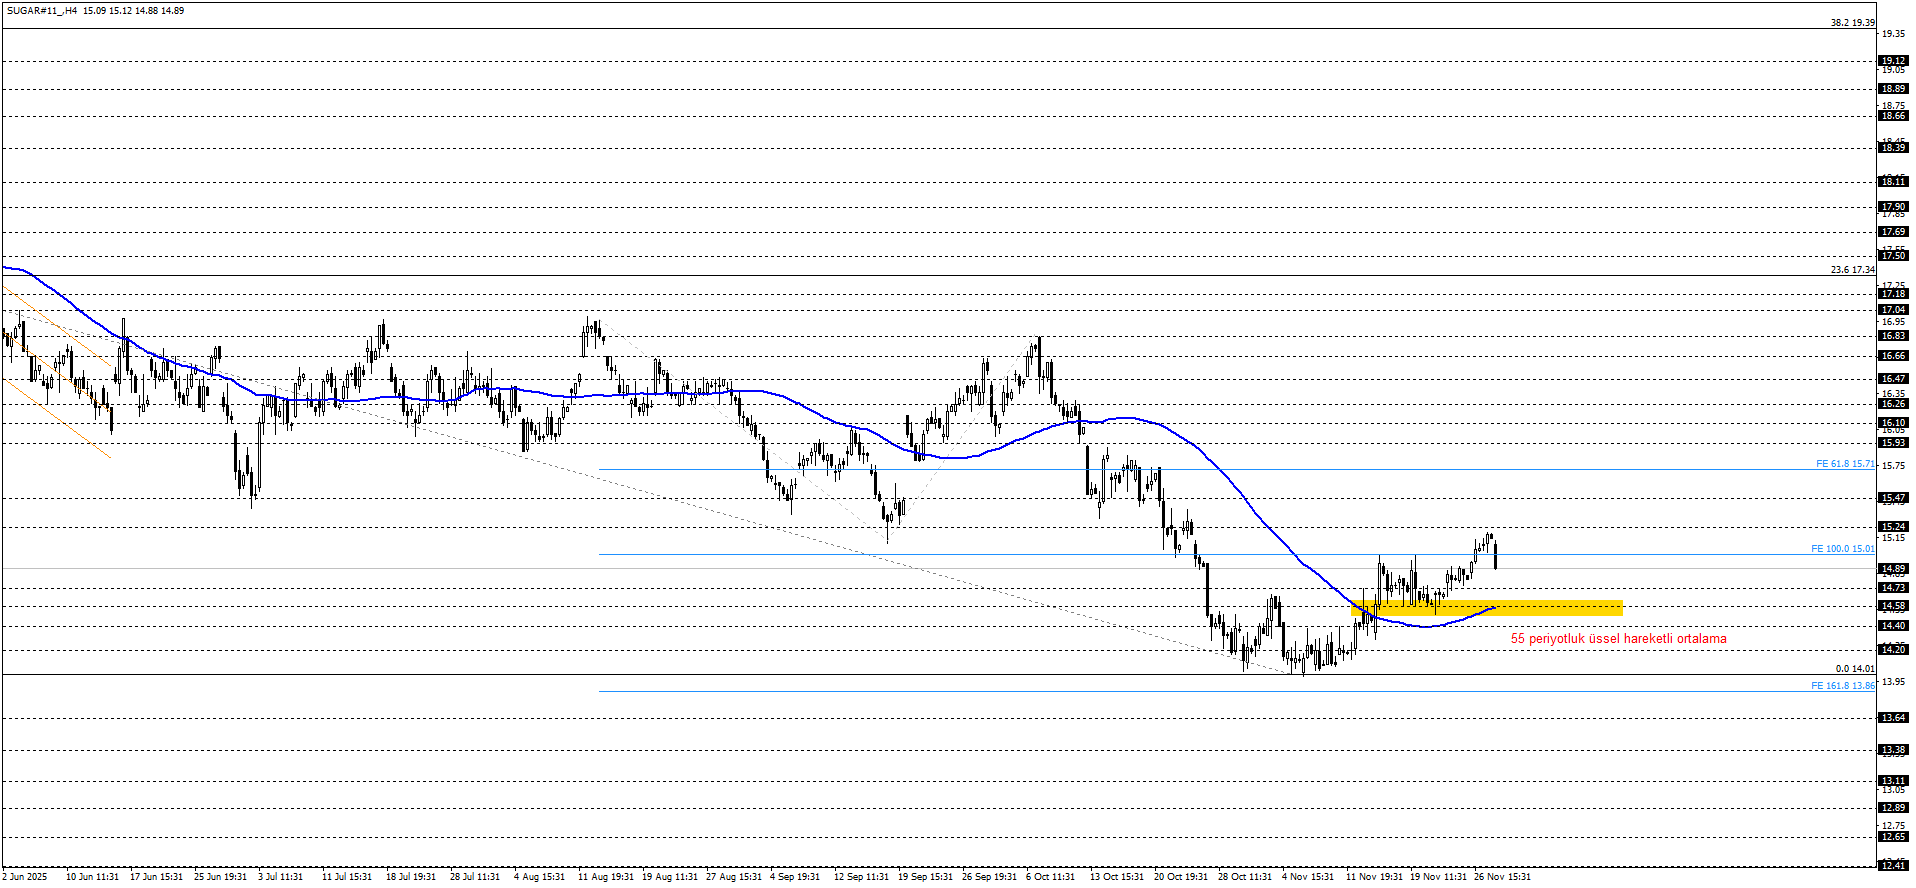The height and width of the screenshot is (888, 1916).
Task: Click the '28 Oct 11:31' time label
Action: pyautogui.click(x=1245, y=877)
